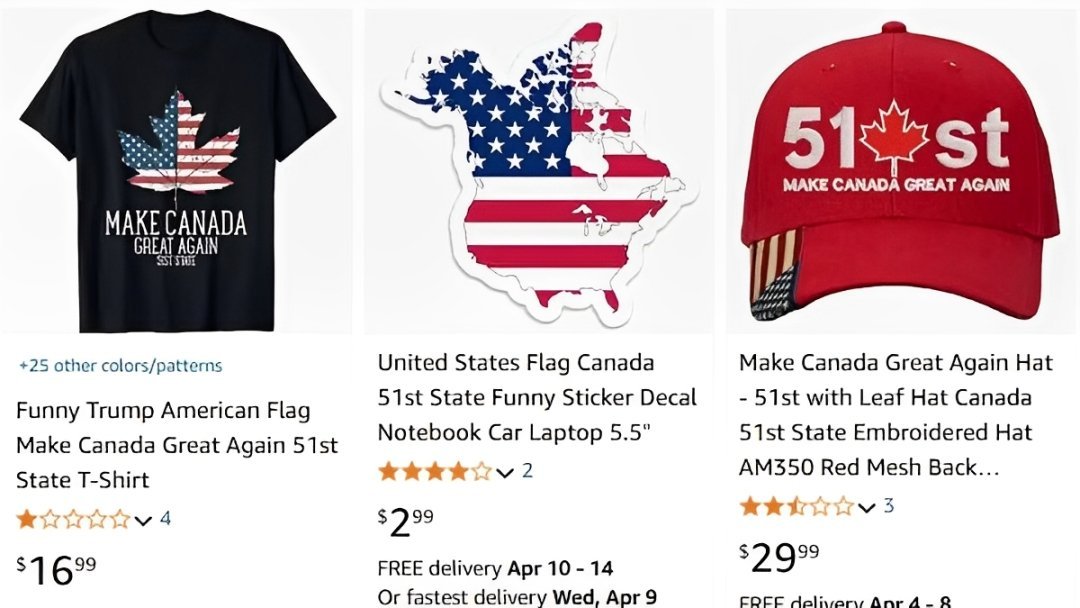View the T-shirt's 4 reviews
This screenshot has width=1080, height=608.
click(166, 518)
